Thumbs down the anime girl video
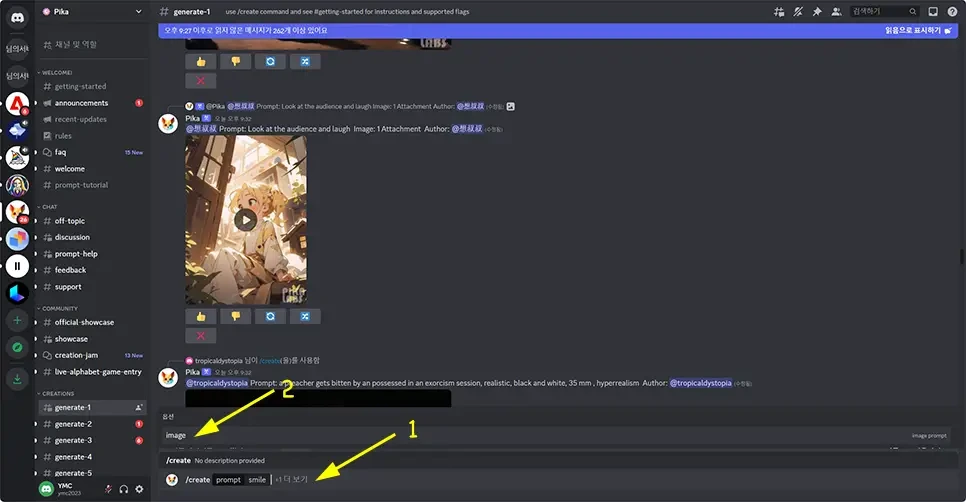The width and height of the screenshot is (966, 502). [x=235, y=317]
